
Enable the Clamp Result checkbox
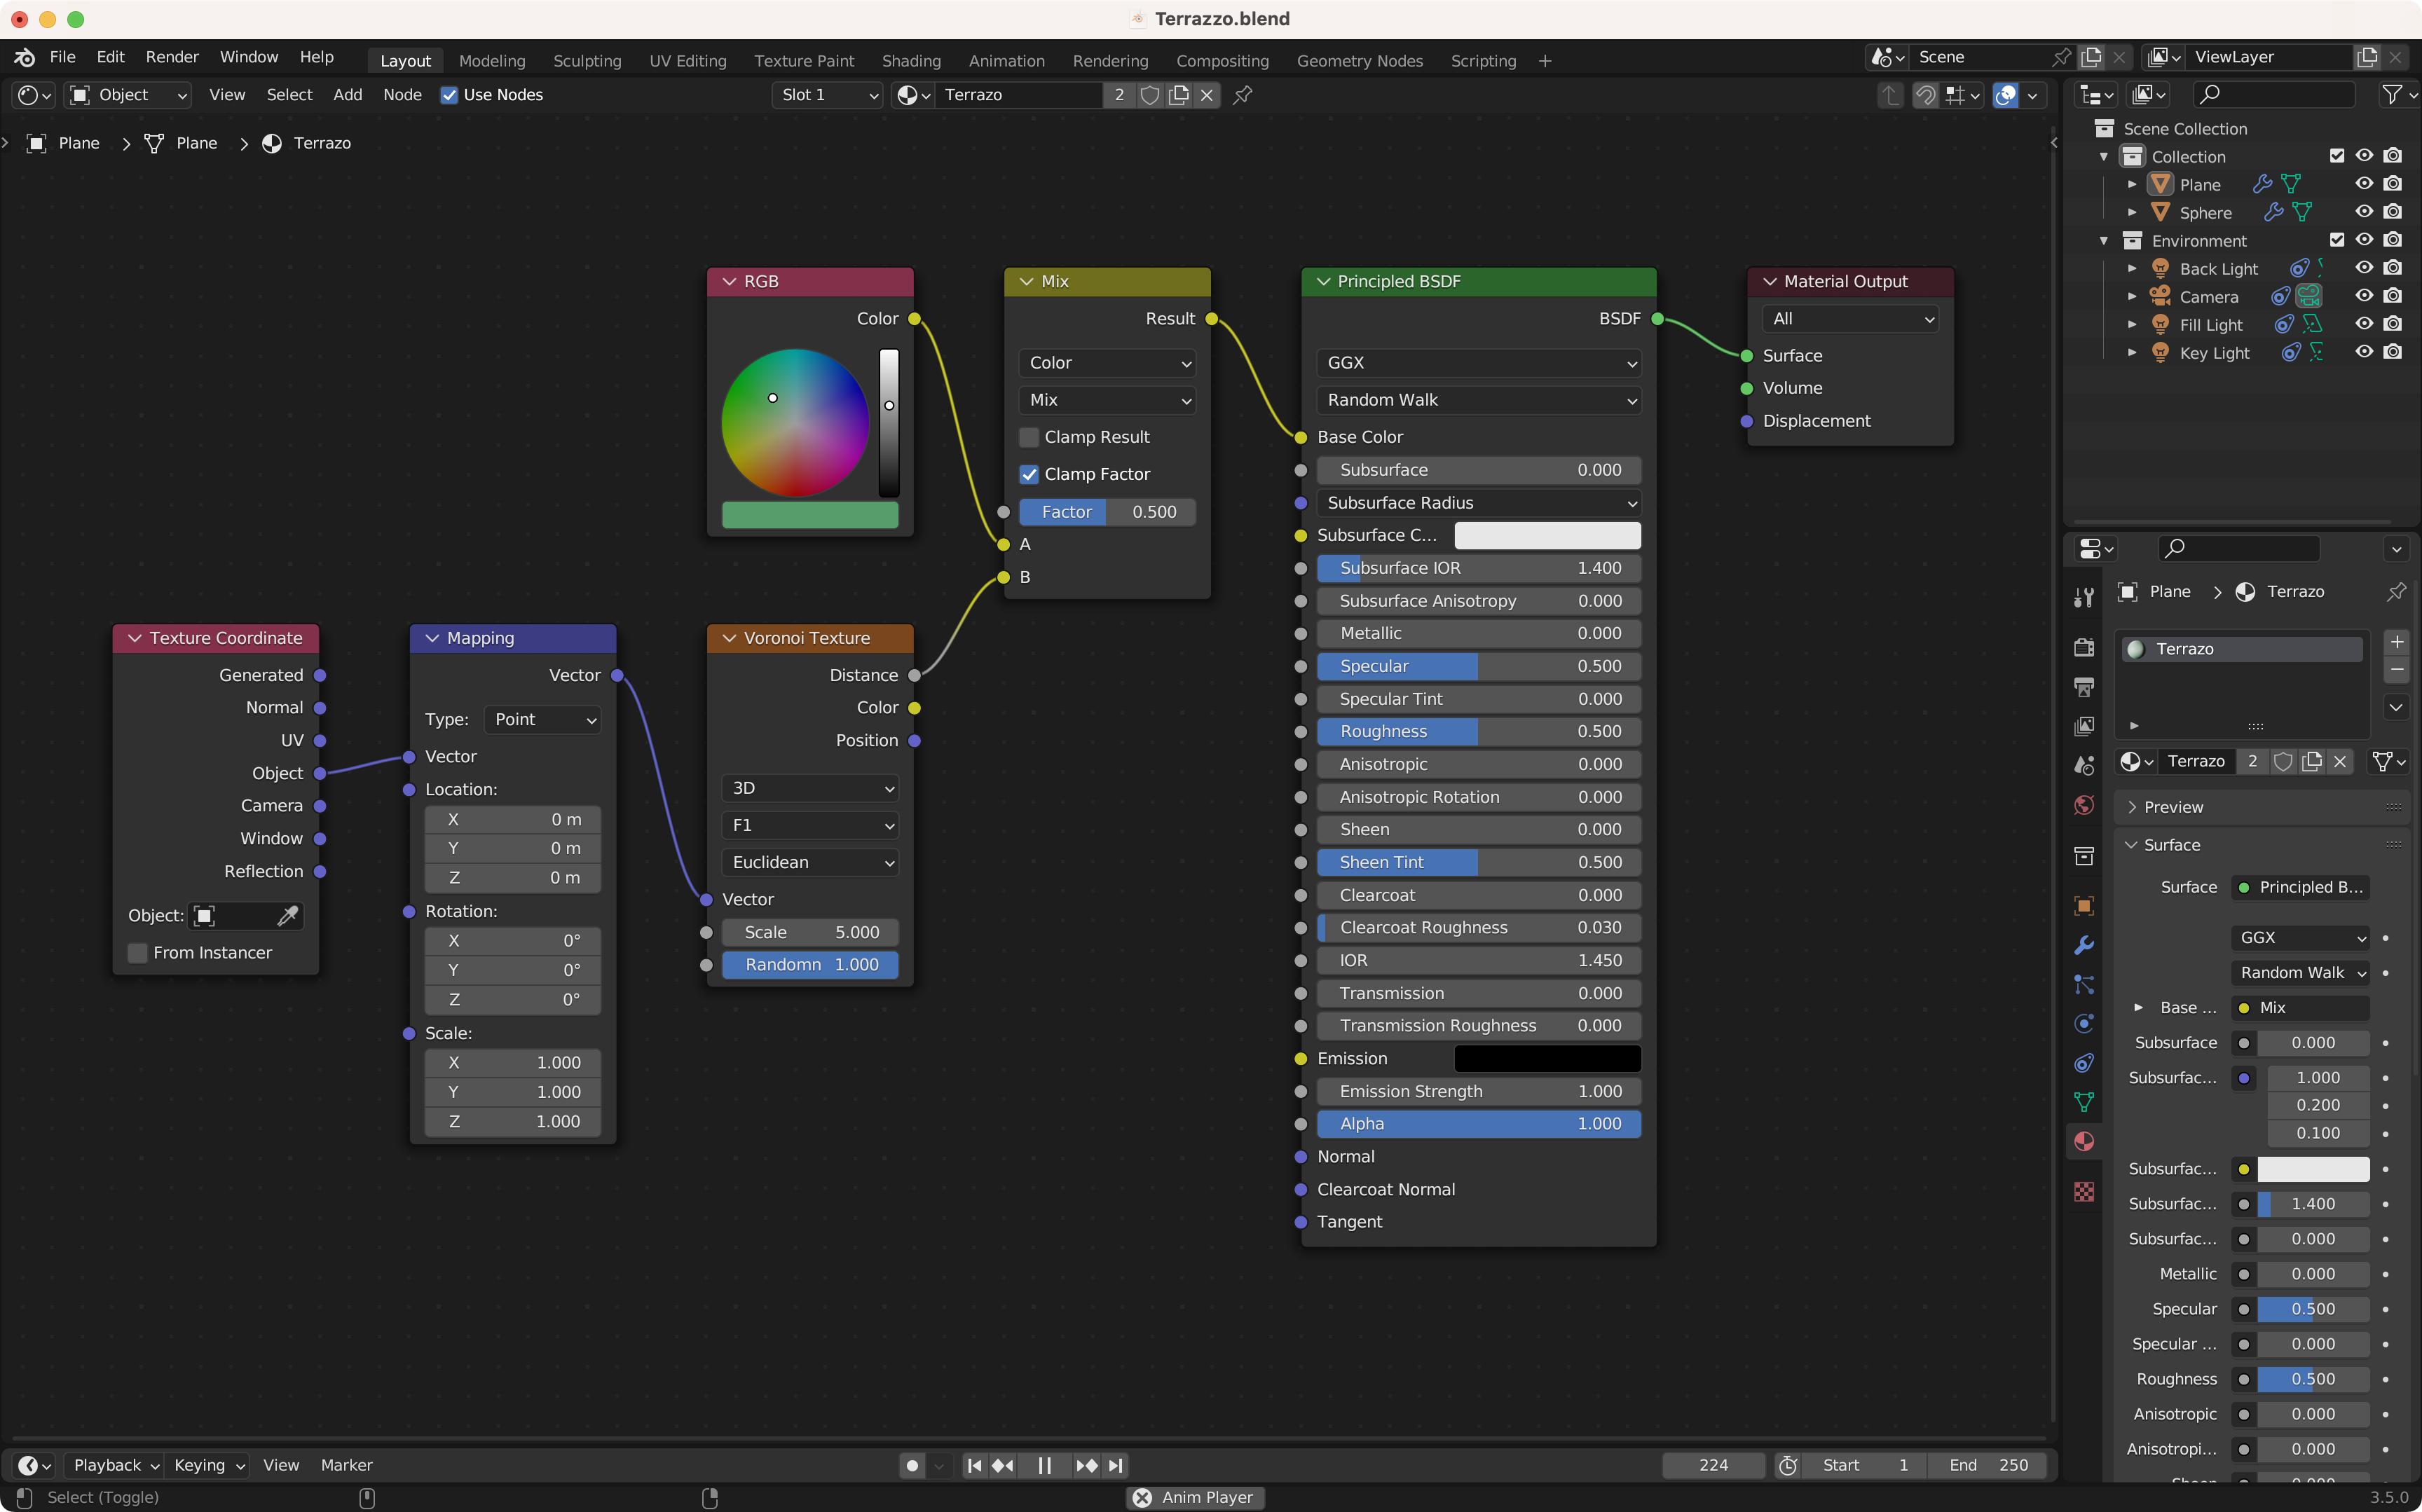(x=1029, y=437)
